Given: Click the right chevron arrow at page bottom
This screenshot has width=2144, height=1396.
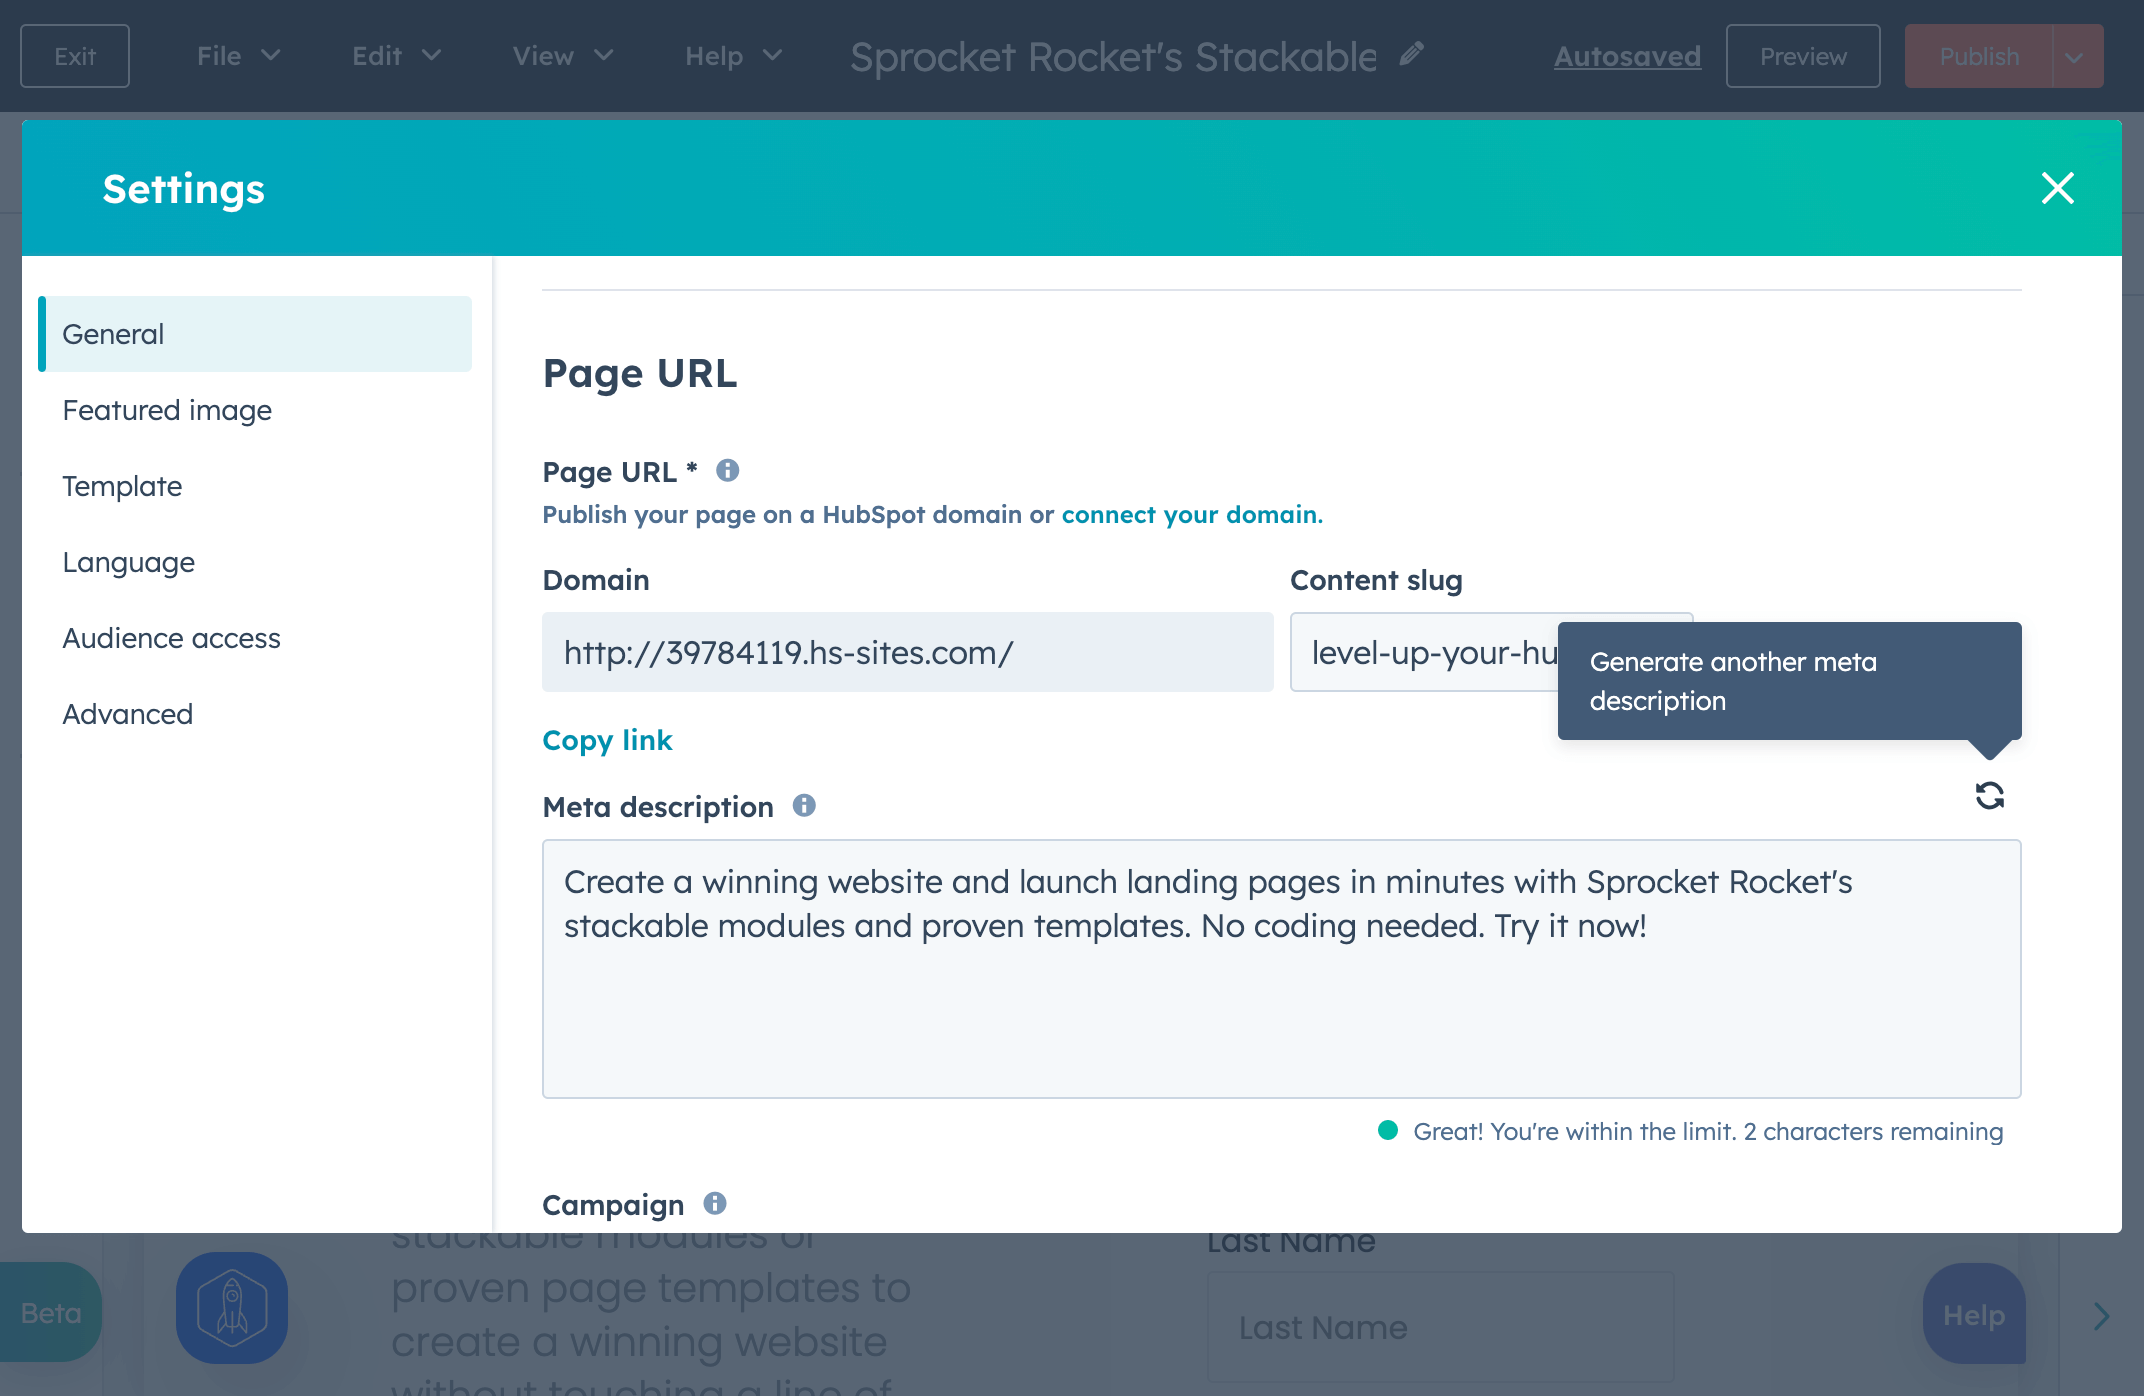Looking at the screenshot, I should (x=2101, y=1316).
